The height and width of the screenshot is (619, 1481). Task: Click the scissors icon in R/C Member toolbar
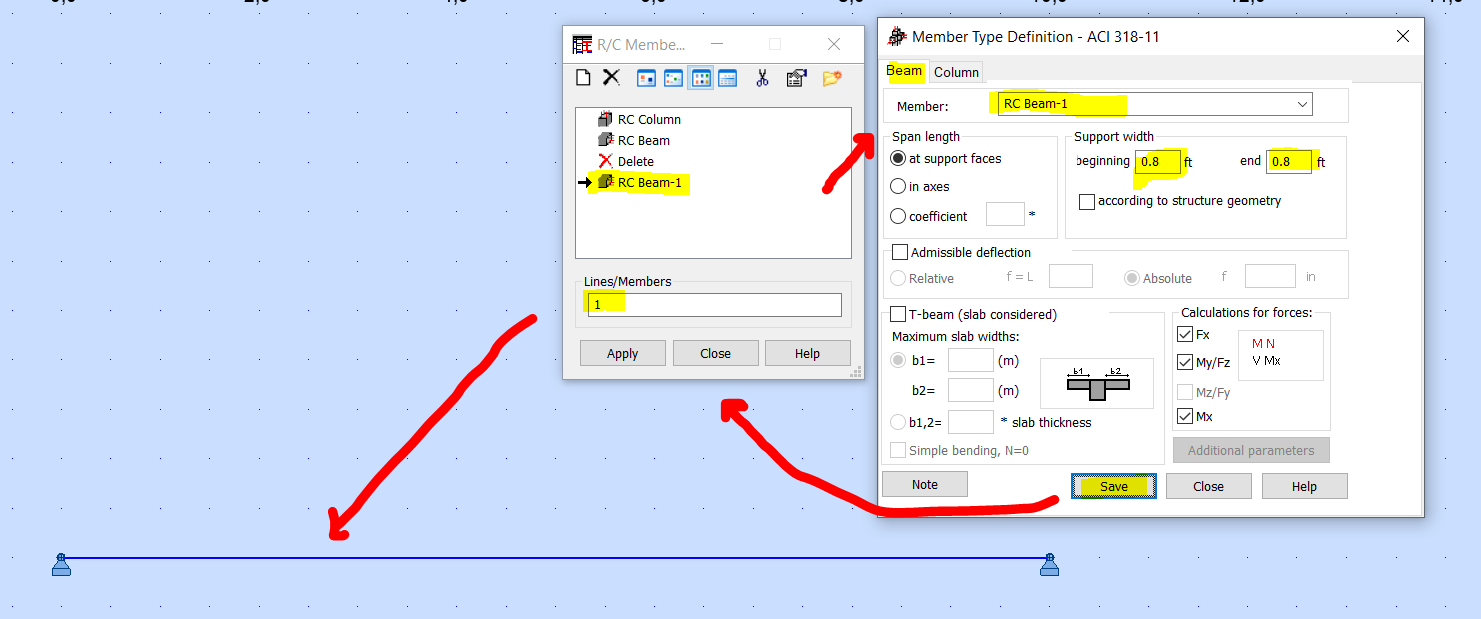[x=762, y=78]
